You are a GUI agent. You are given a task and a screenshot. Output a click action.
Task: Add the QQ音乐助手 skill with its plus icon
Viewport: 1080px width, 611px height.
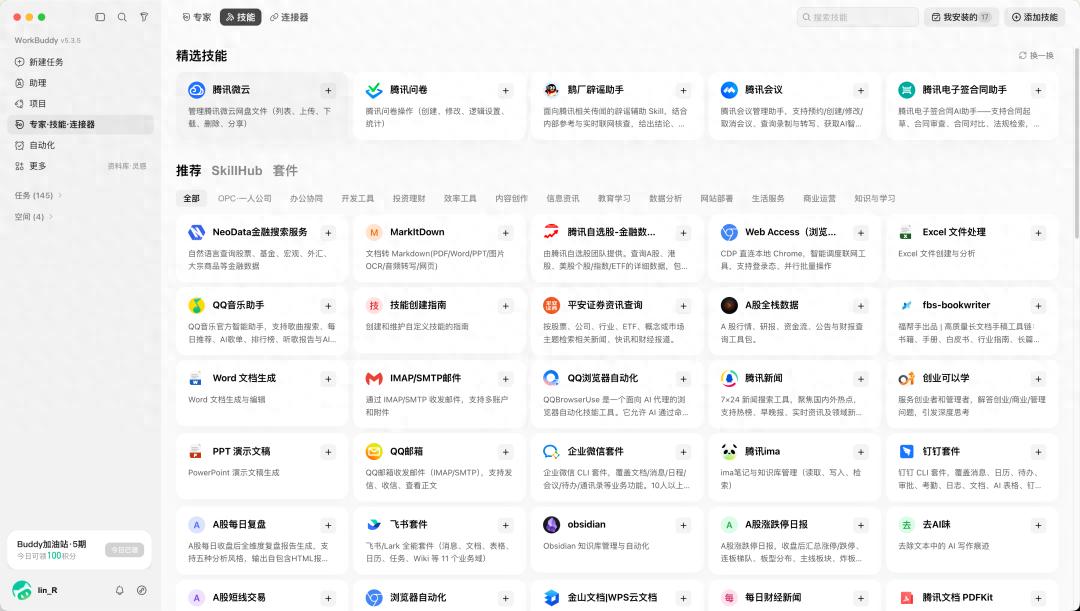328,306
